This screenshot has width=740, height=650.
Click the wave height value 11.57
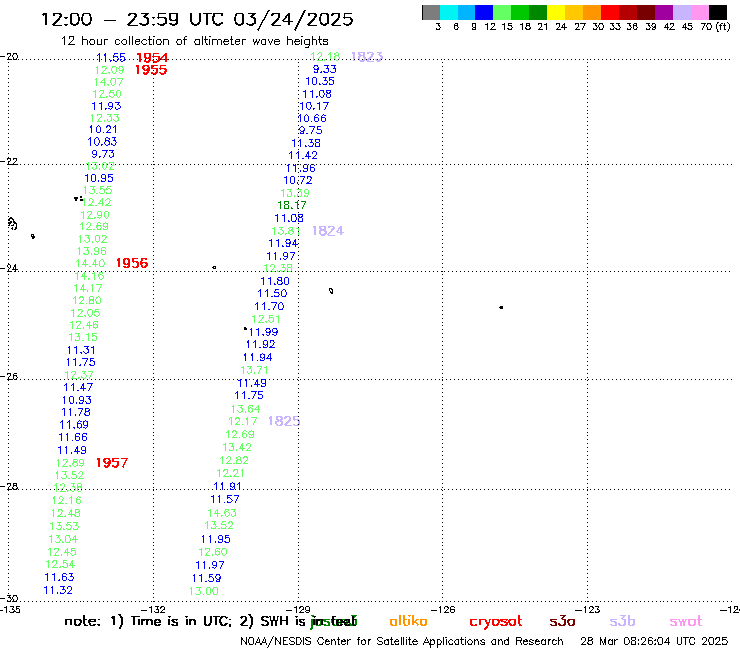click(x=225, y=499)
